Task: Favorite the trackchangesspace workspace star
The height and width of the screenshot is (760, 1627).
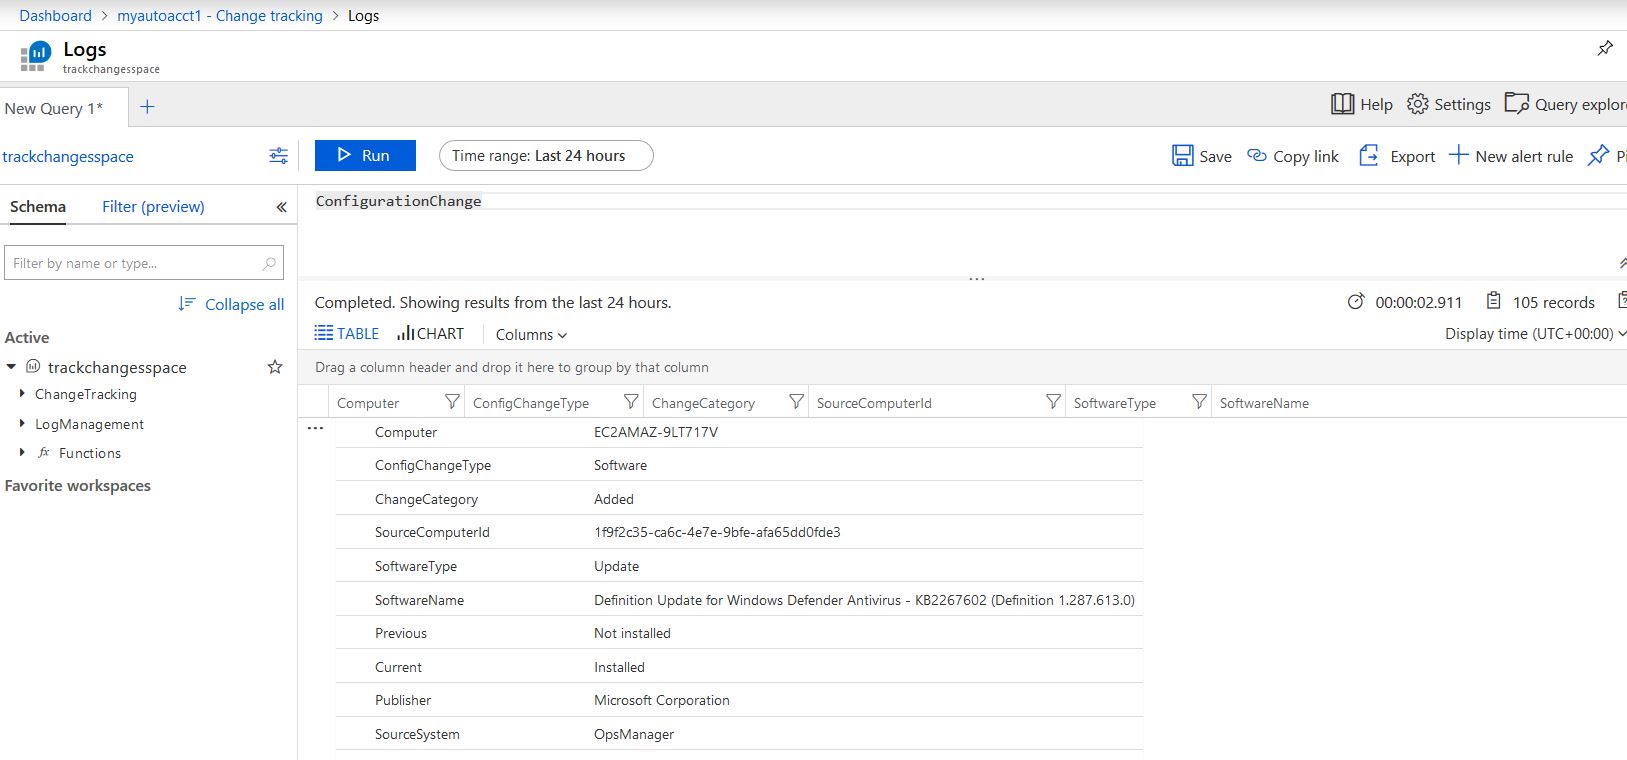Action: coord(275,367)
